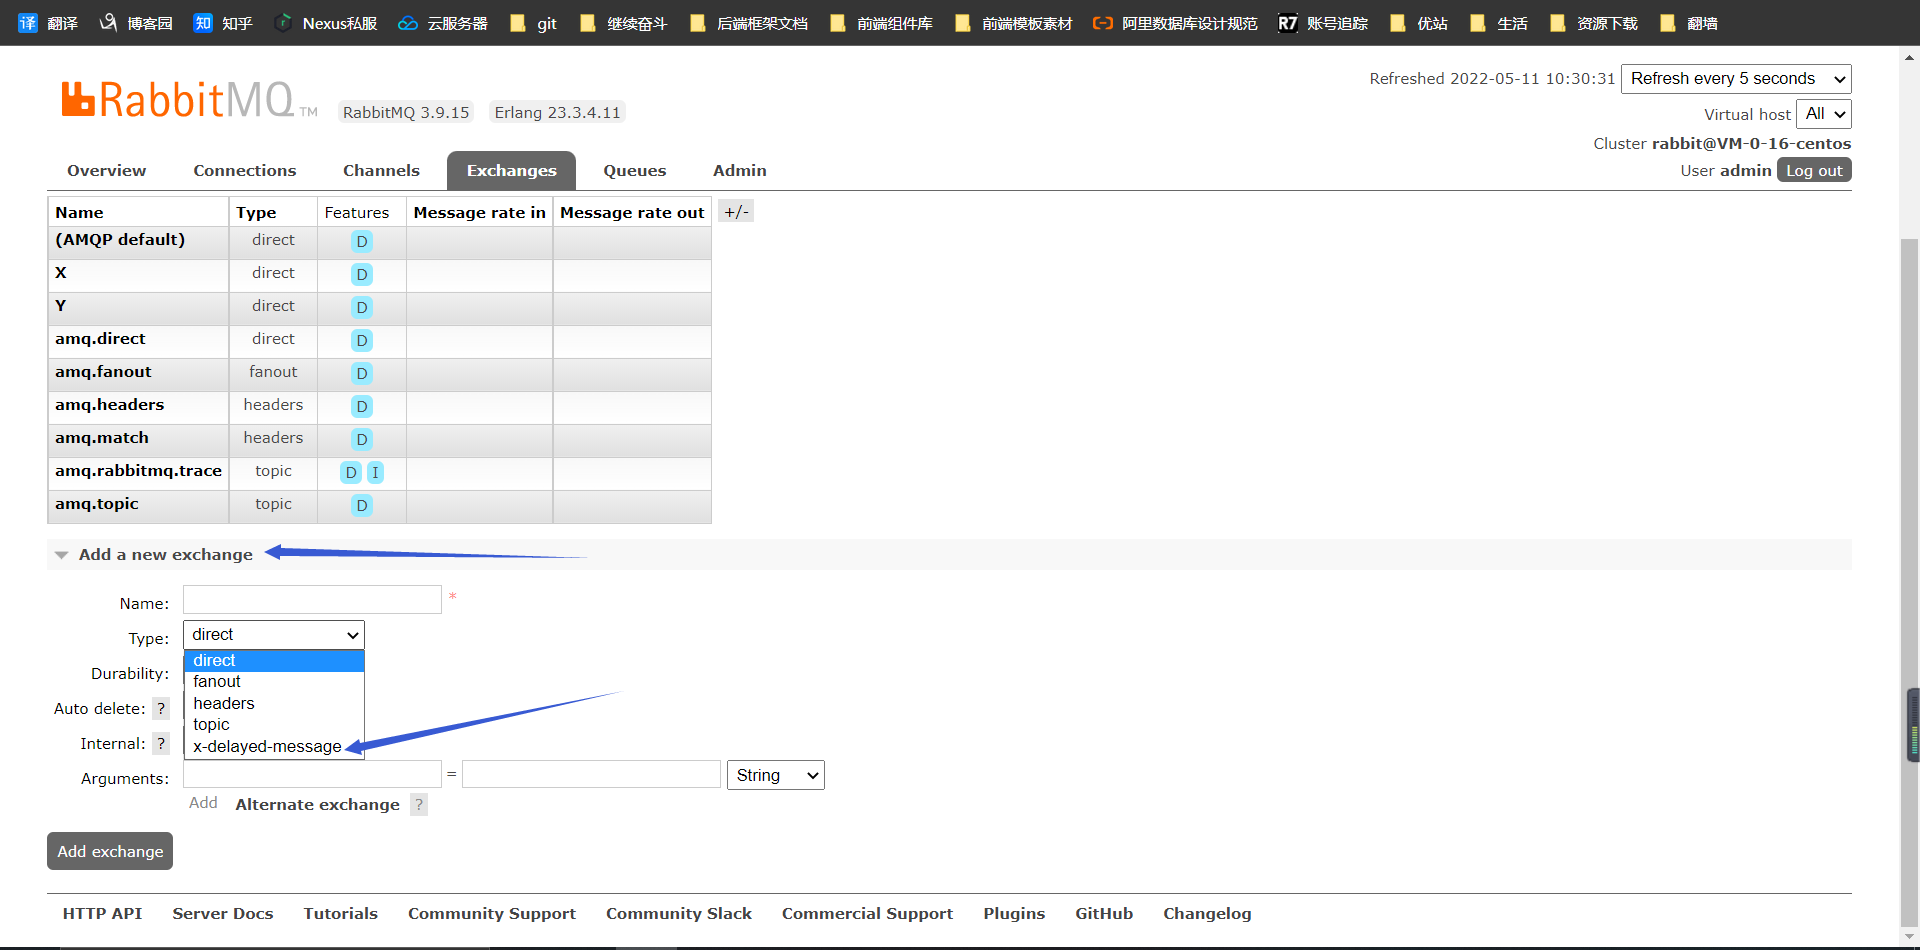Sort exchanges by Message rate in column
The image size is (1920, 950).
click(x=479, y=212)
